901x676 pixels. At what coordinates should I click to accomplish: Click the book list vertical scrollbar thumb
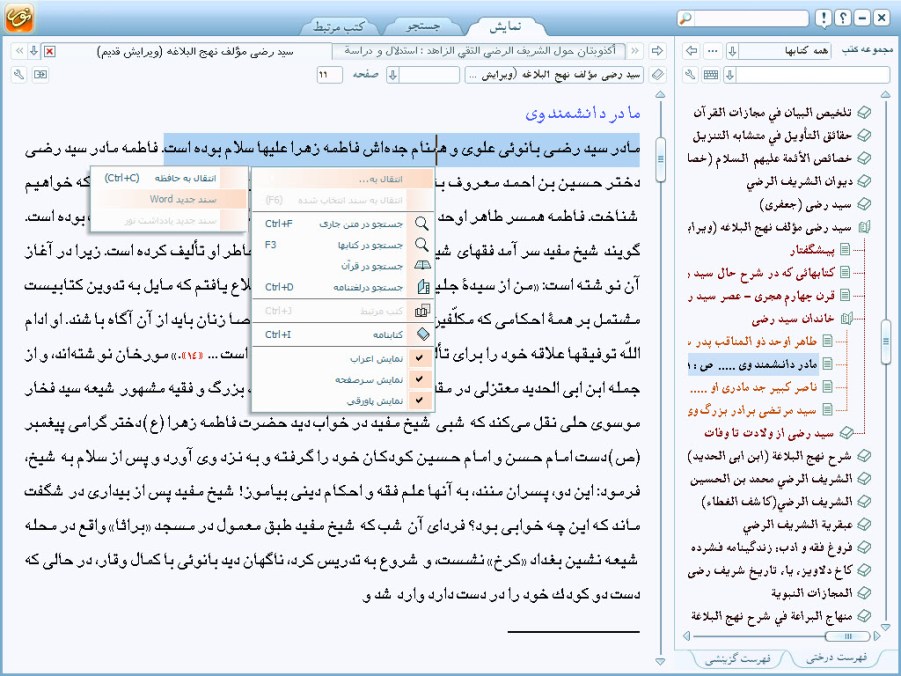(x=885, y=343)
